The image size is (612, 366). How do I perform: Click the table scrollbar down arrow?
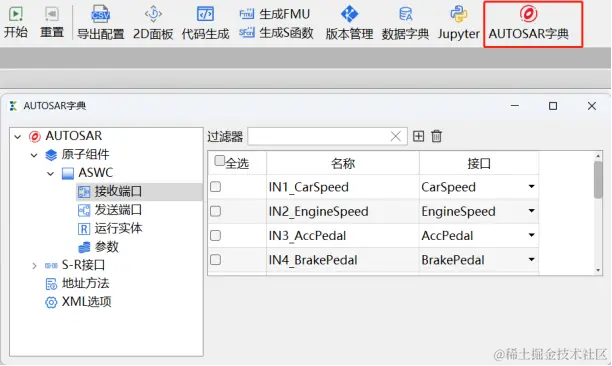click(598, 270)
